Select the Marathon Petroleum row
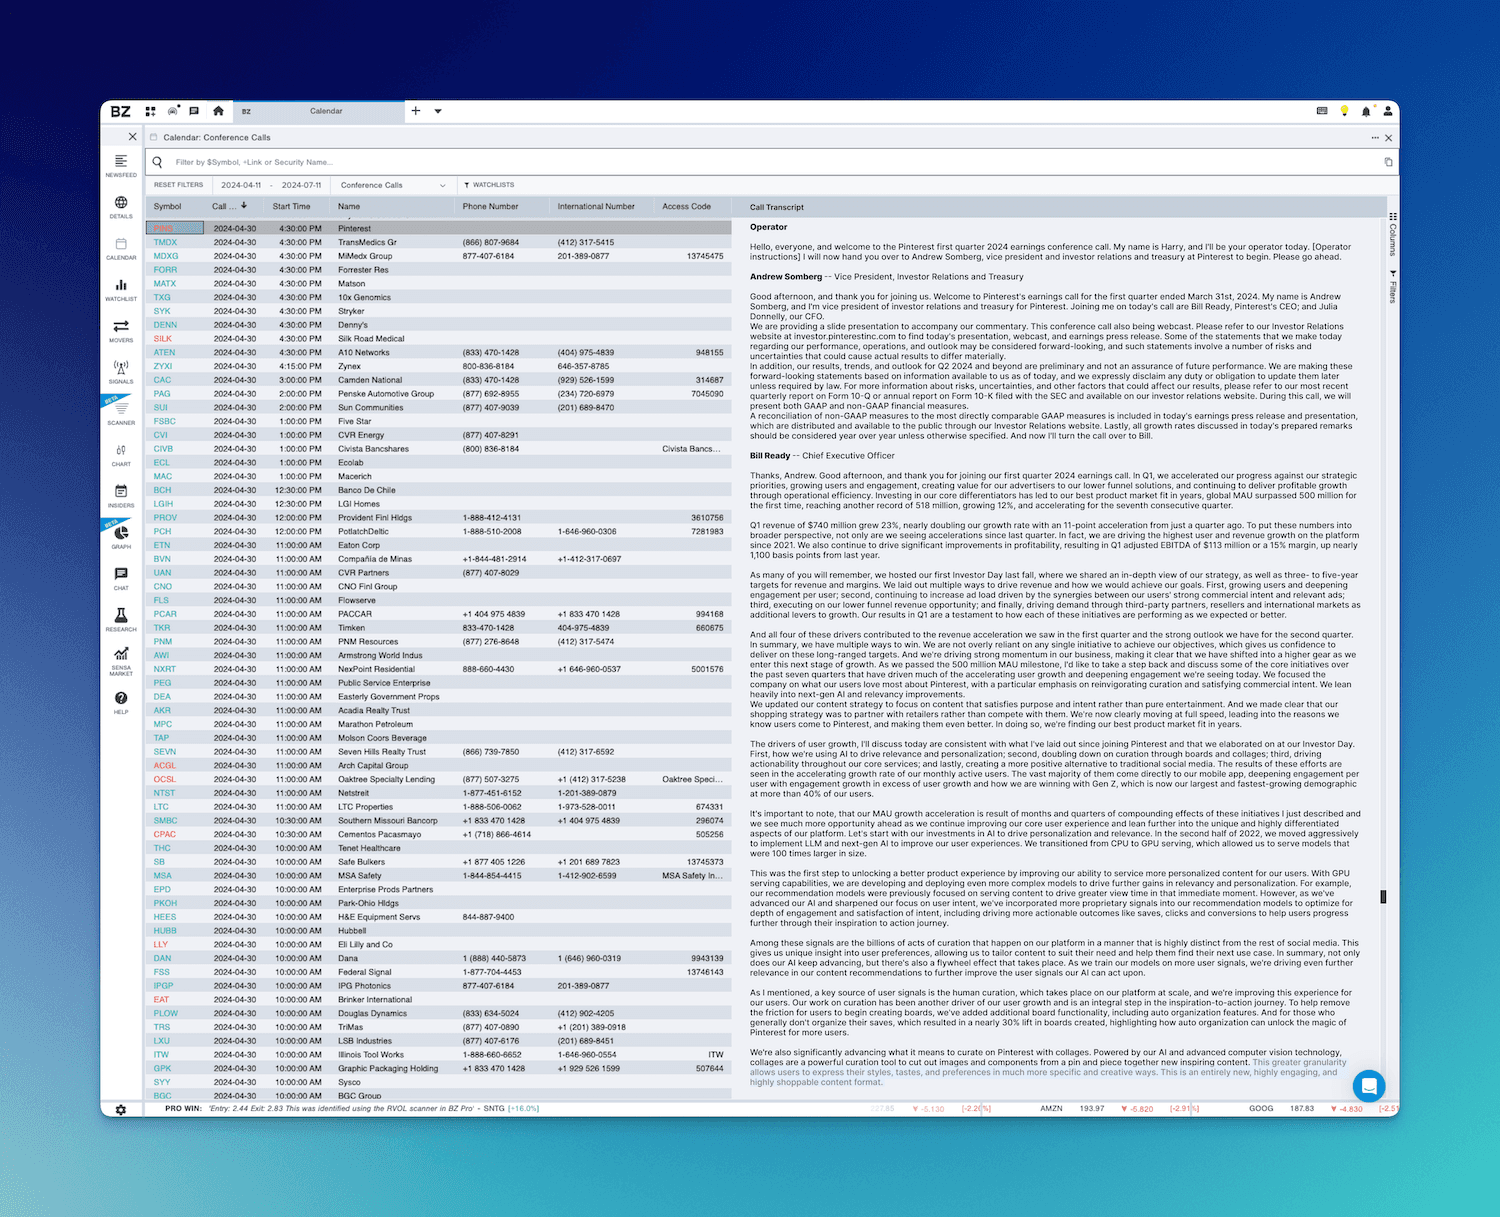Viewport: 1500px width, 1217px height. 439,724
